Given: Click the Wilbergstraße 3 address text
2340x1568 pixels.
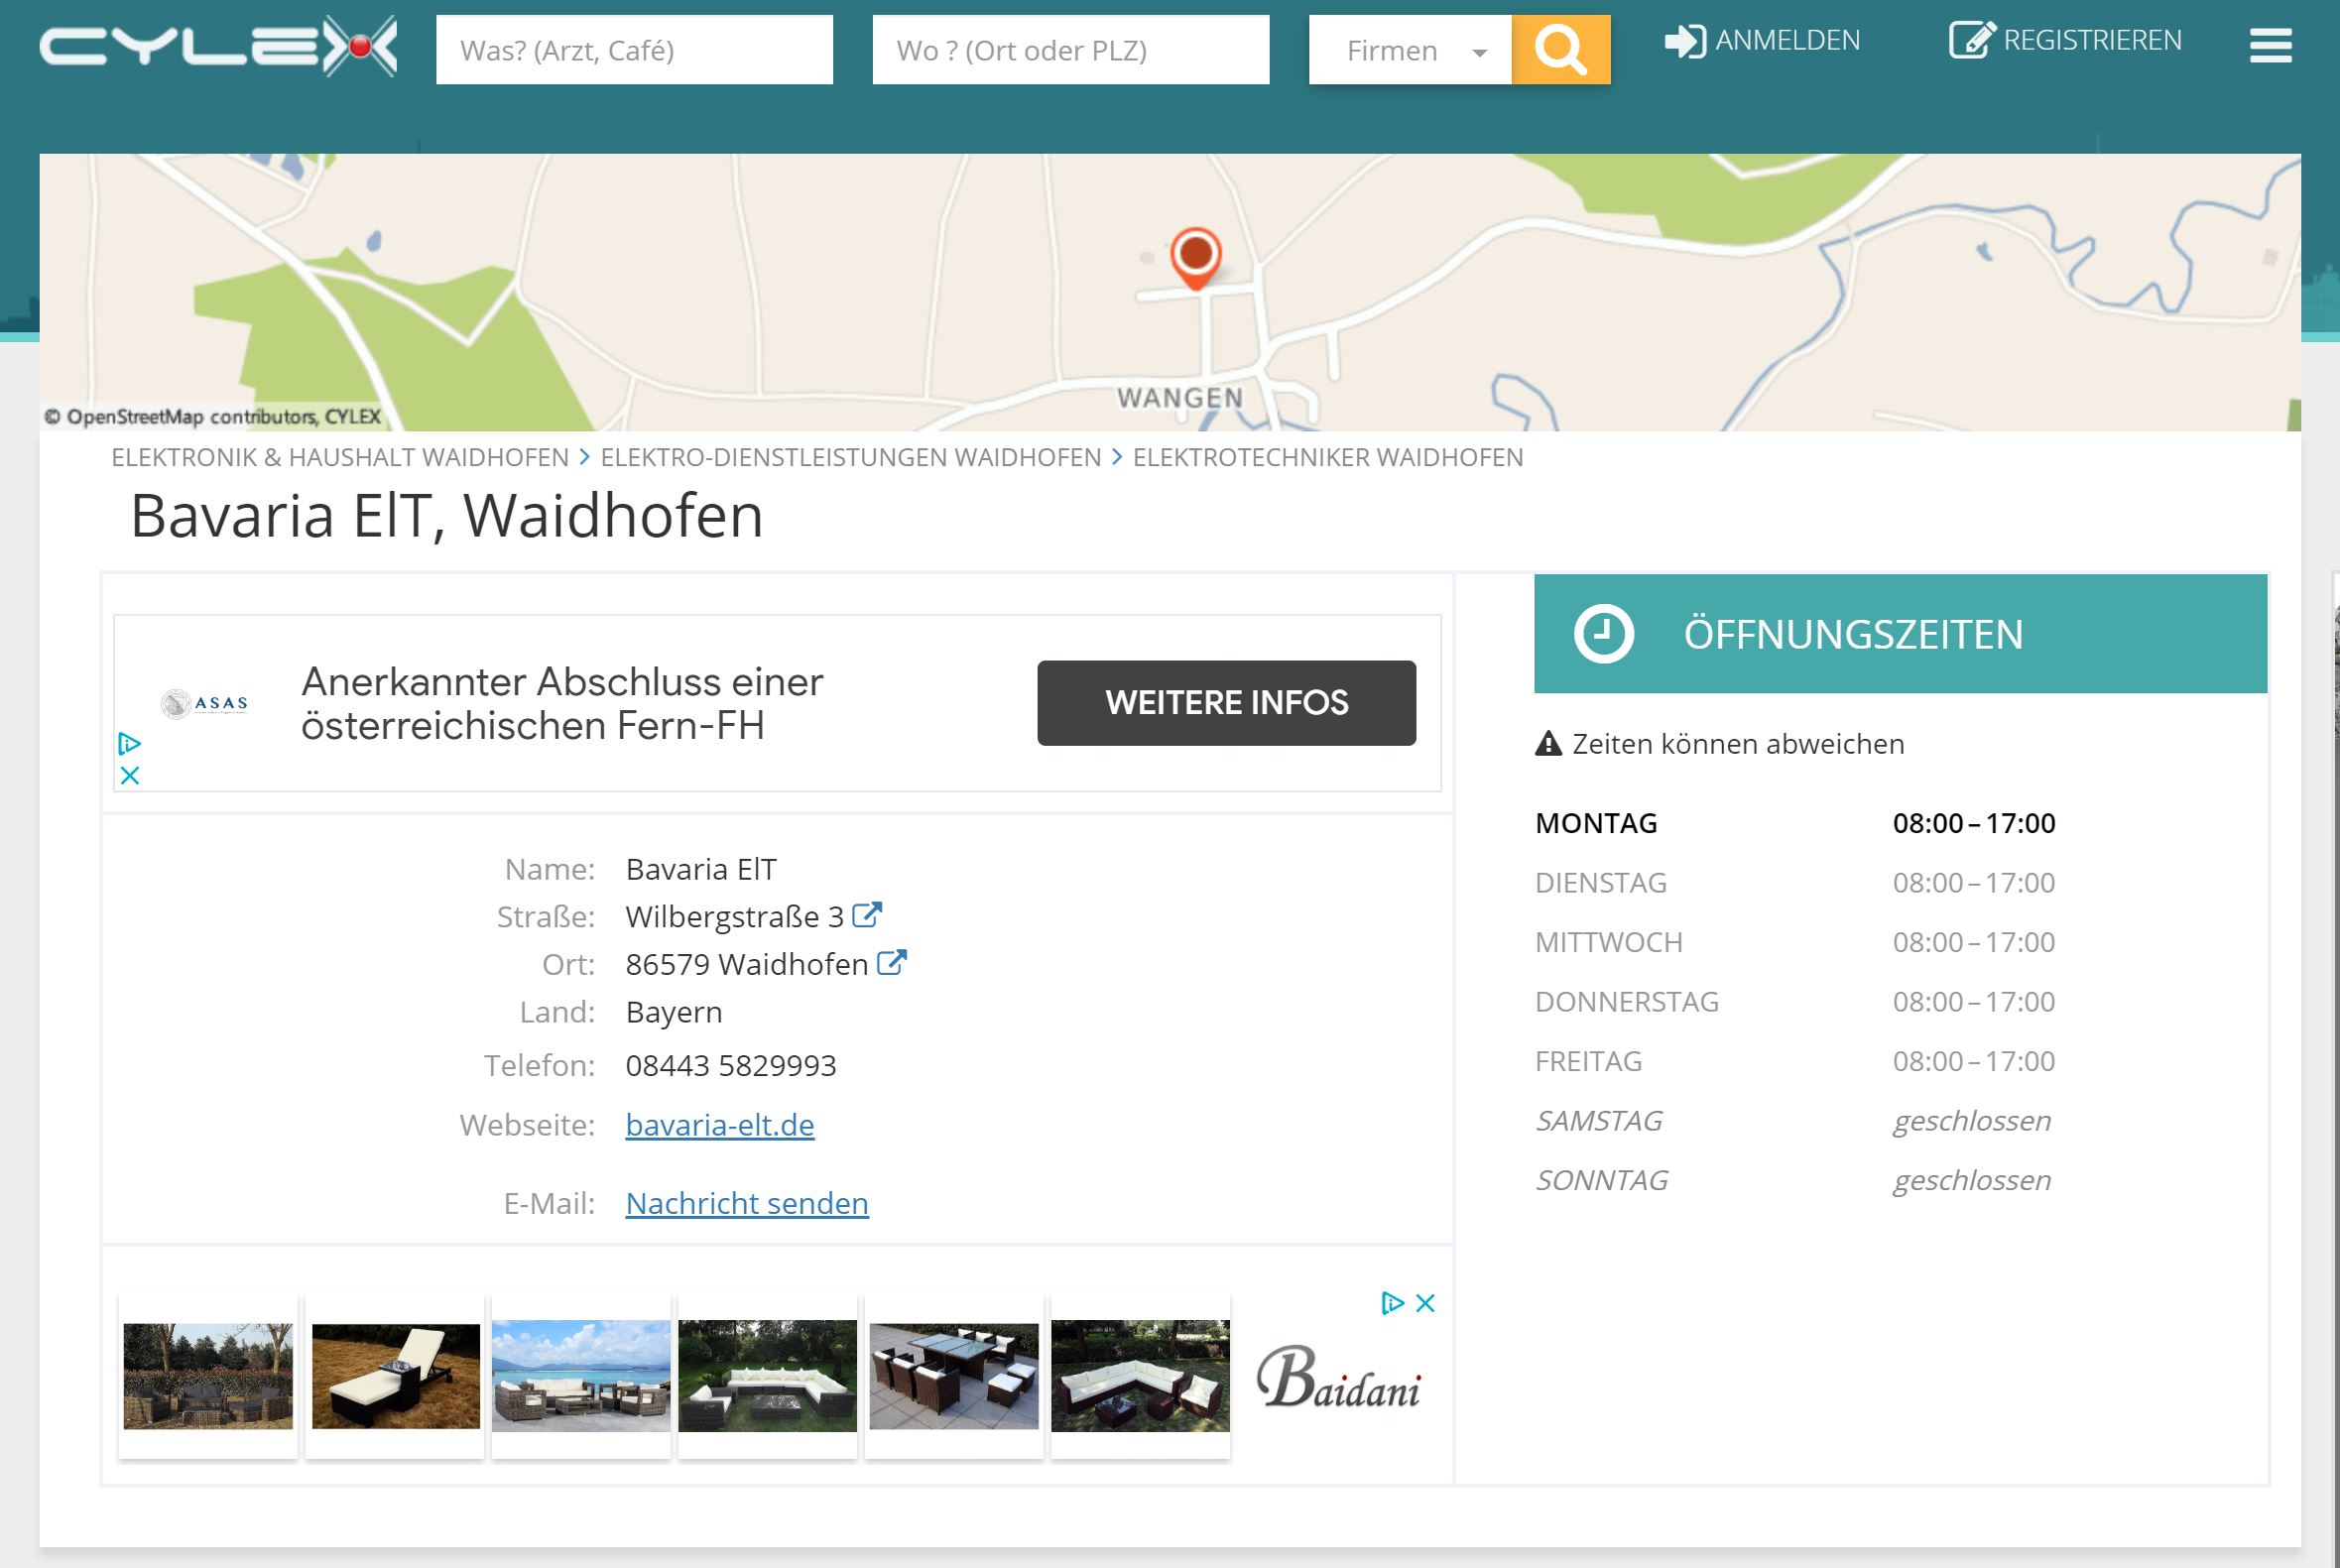Looking at the screenshot, I should (735, 916).
